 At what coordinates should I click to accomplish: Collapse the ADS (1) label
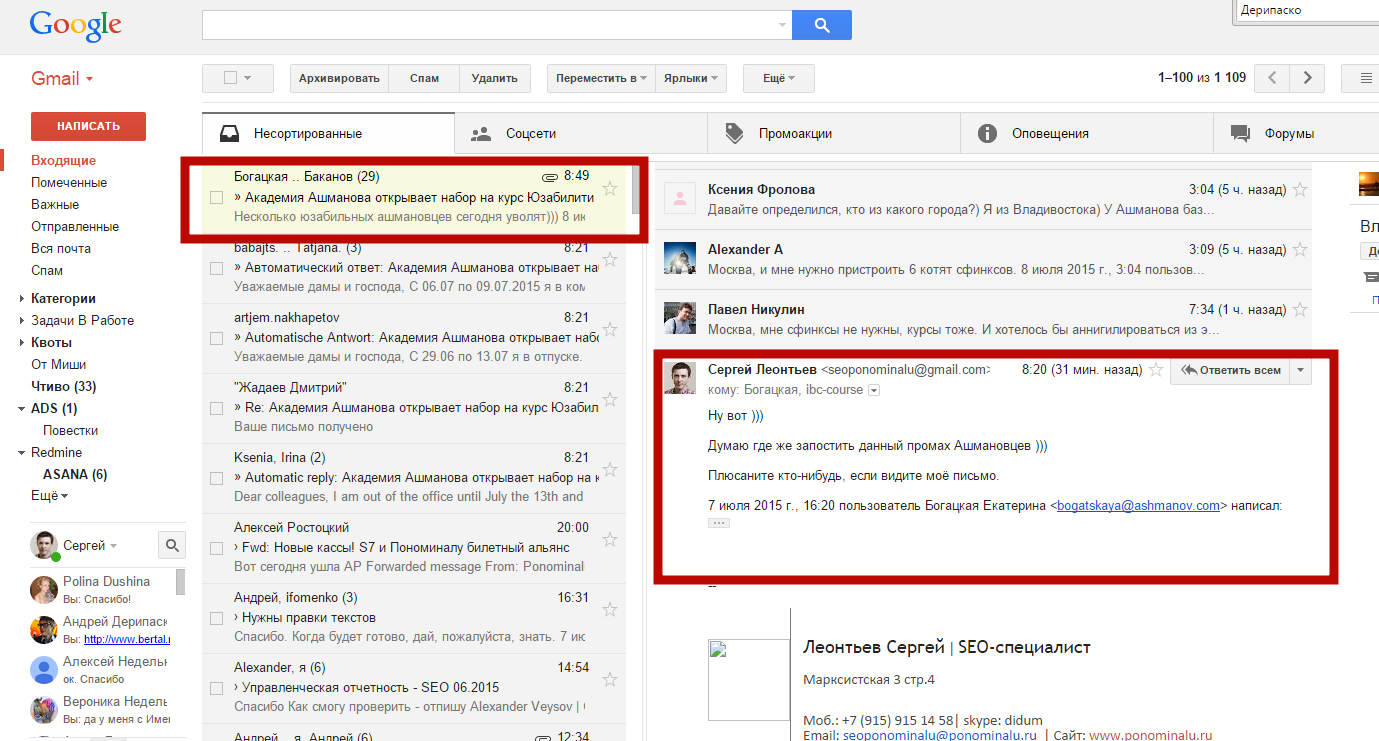click(22, 408)
